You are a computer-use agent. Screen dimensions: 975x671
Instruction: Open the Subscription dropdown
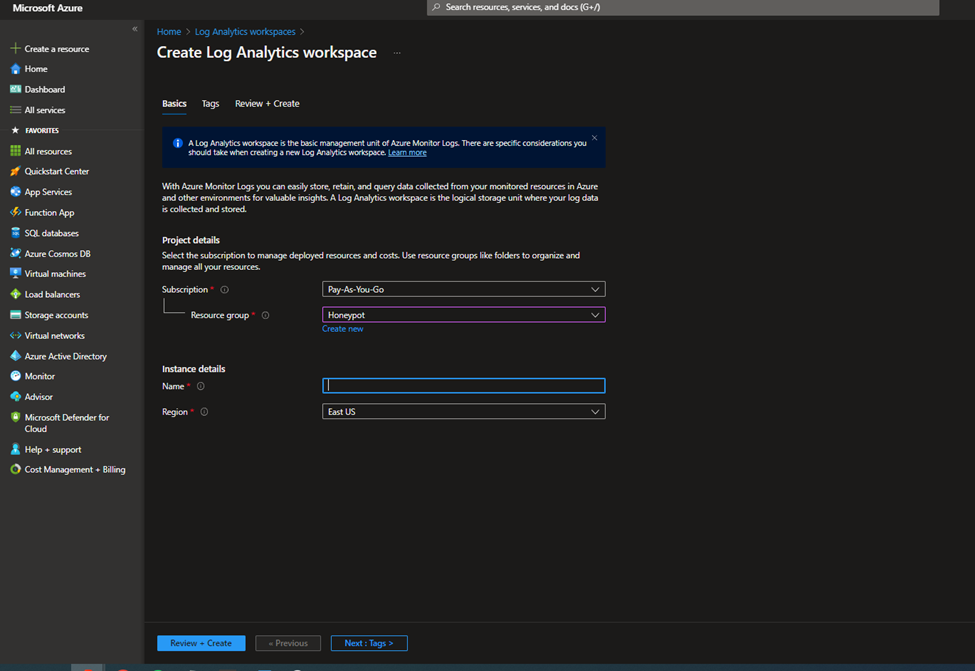tap(463, 289)
